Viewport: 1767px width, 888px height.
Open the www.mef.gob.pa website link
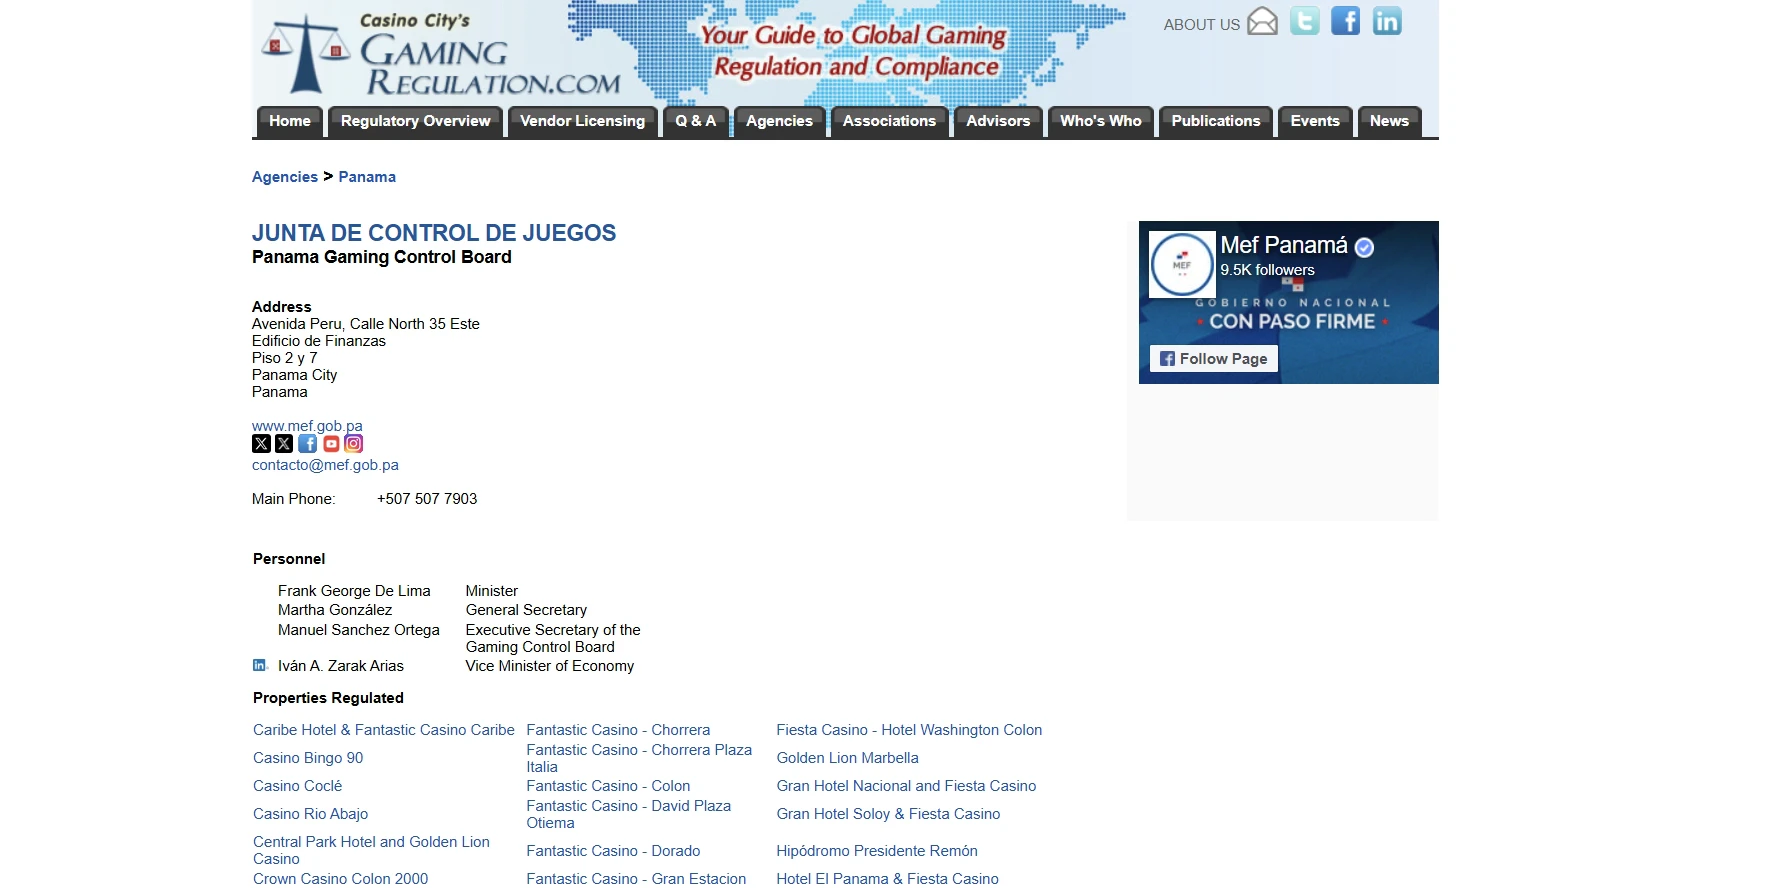pos(307,426)
